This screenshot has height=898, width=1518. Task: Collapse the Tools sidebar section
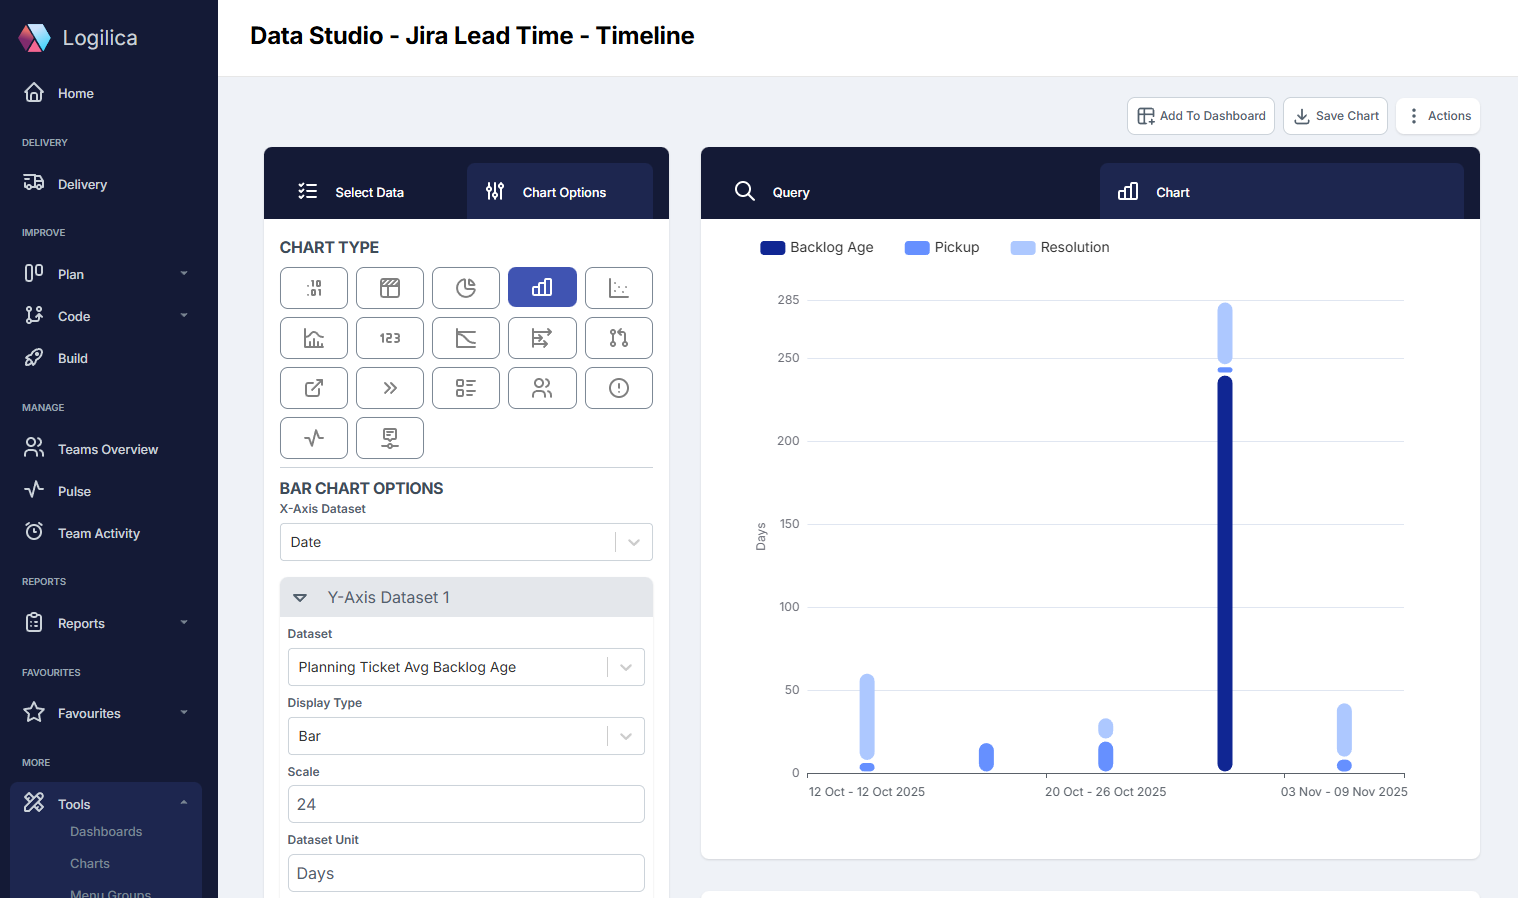[x=183, y=803]
